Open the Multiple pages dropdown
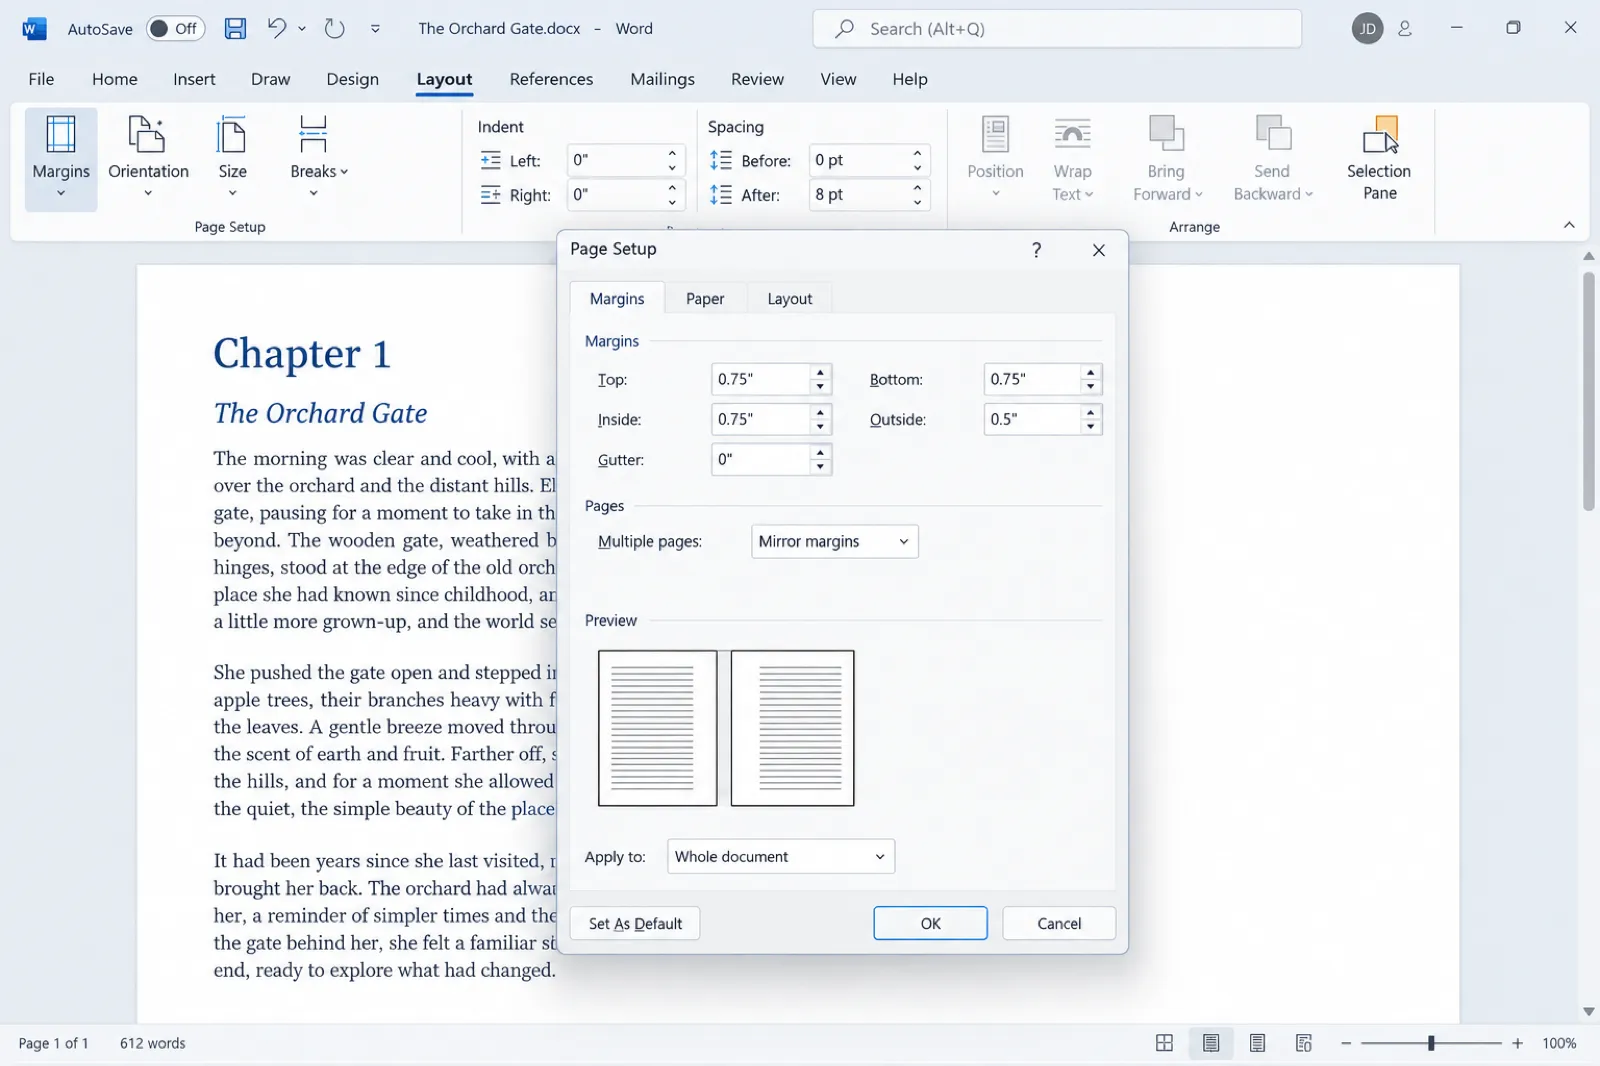Screen dimensions: 1600x1066 tap(835, 542)
